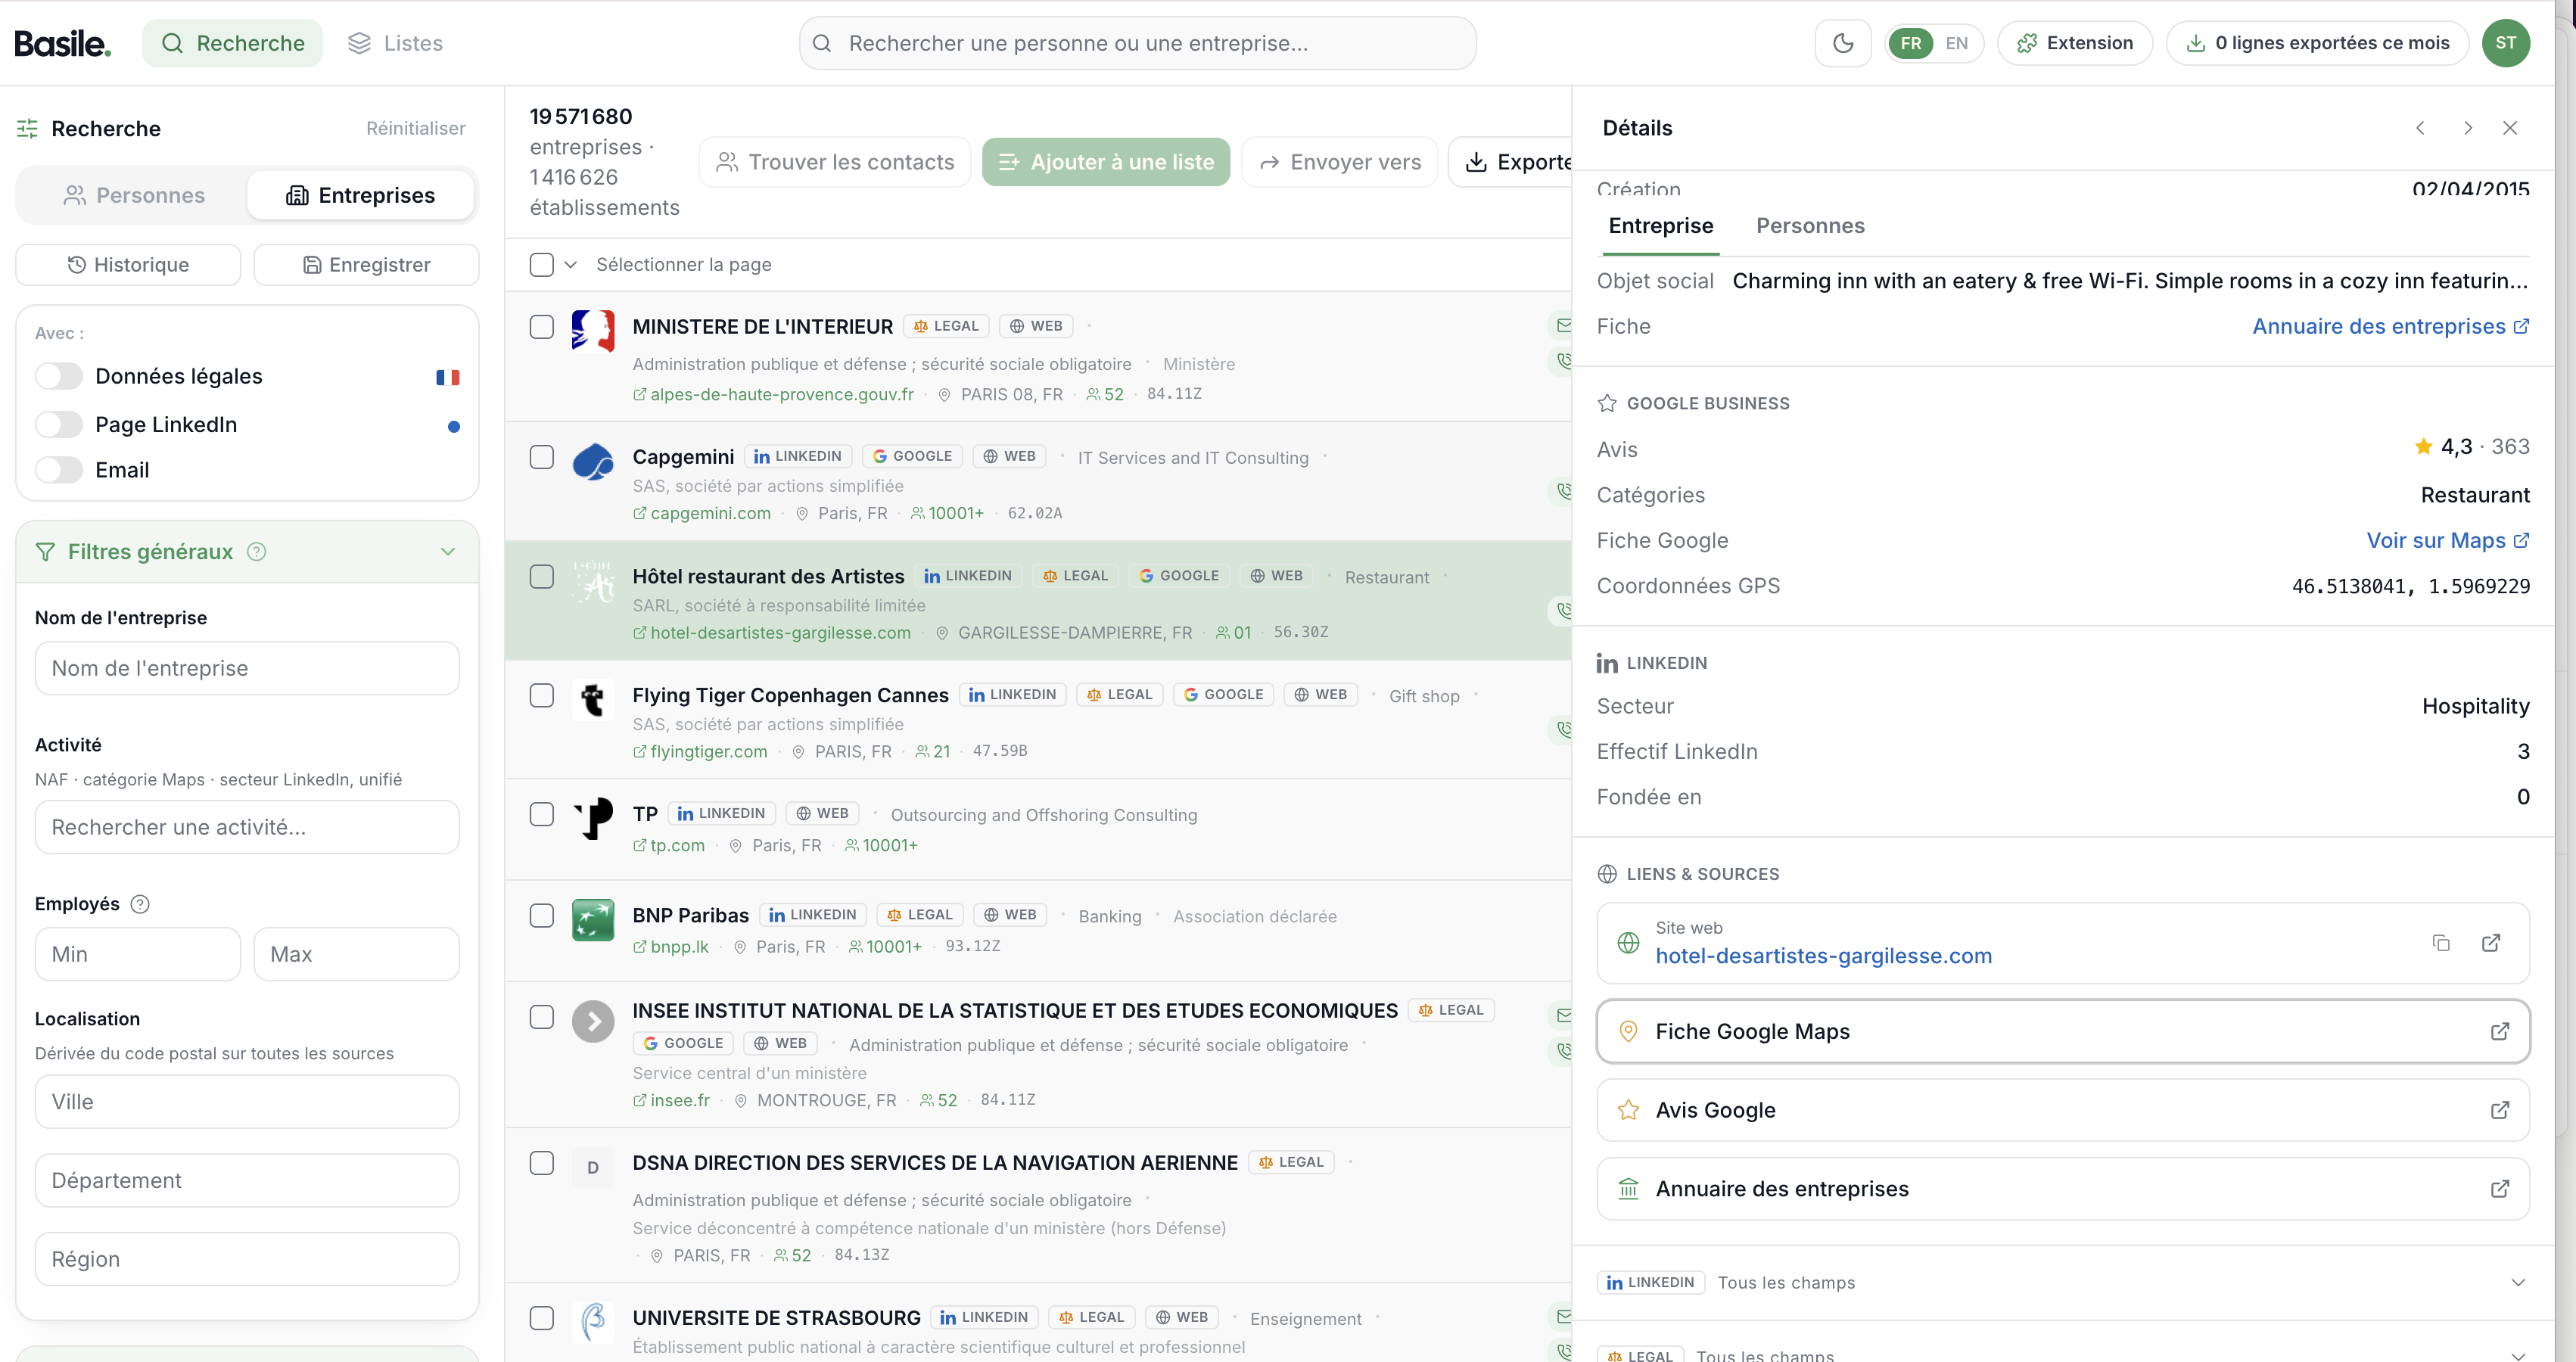This screenshot has height=1362, width=2576.
Task: Open the ST user avatar menu
Action: (x=2505, y=43)
